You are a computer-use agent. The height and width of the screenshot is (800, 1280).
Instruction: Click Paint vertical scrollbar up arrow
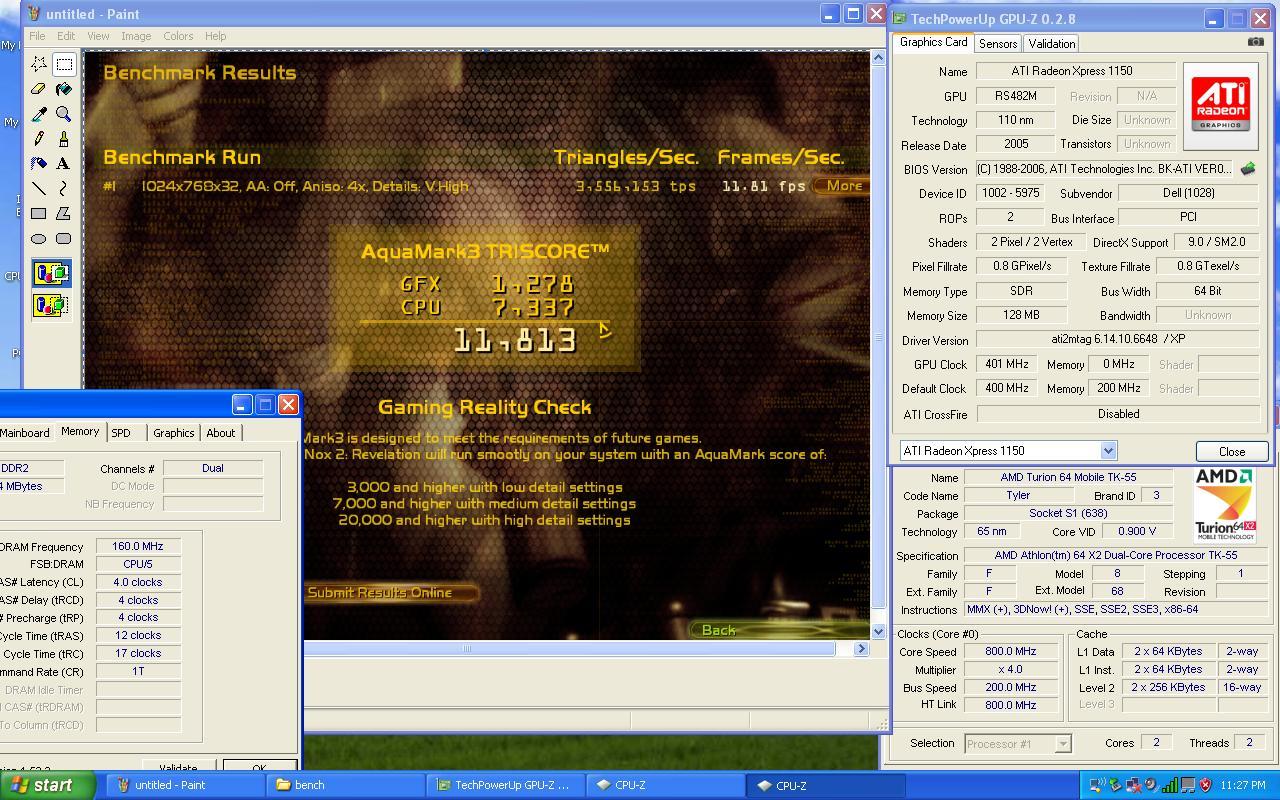878,58
